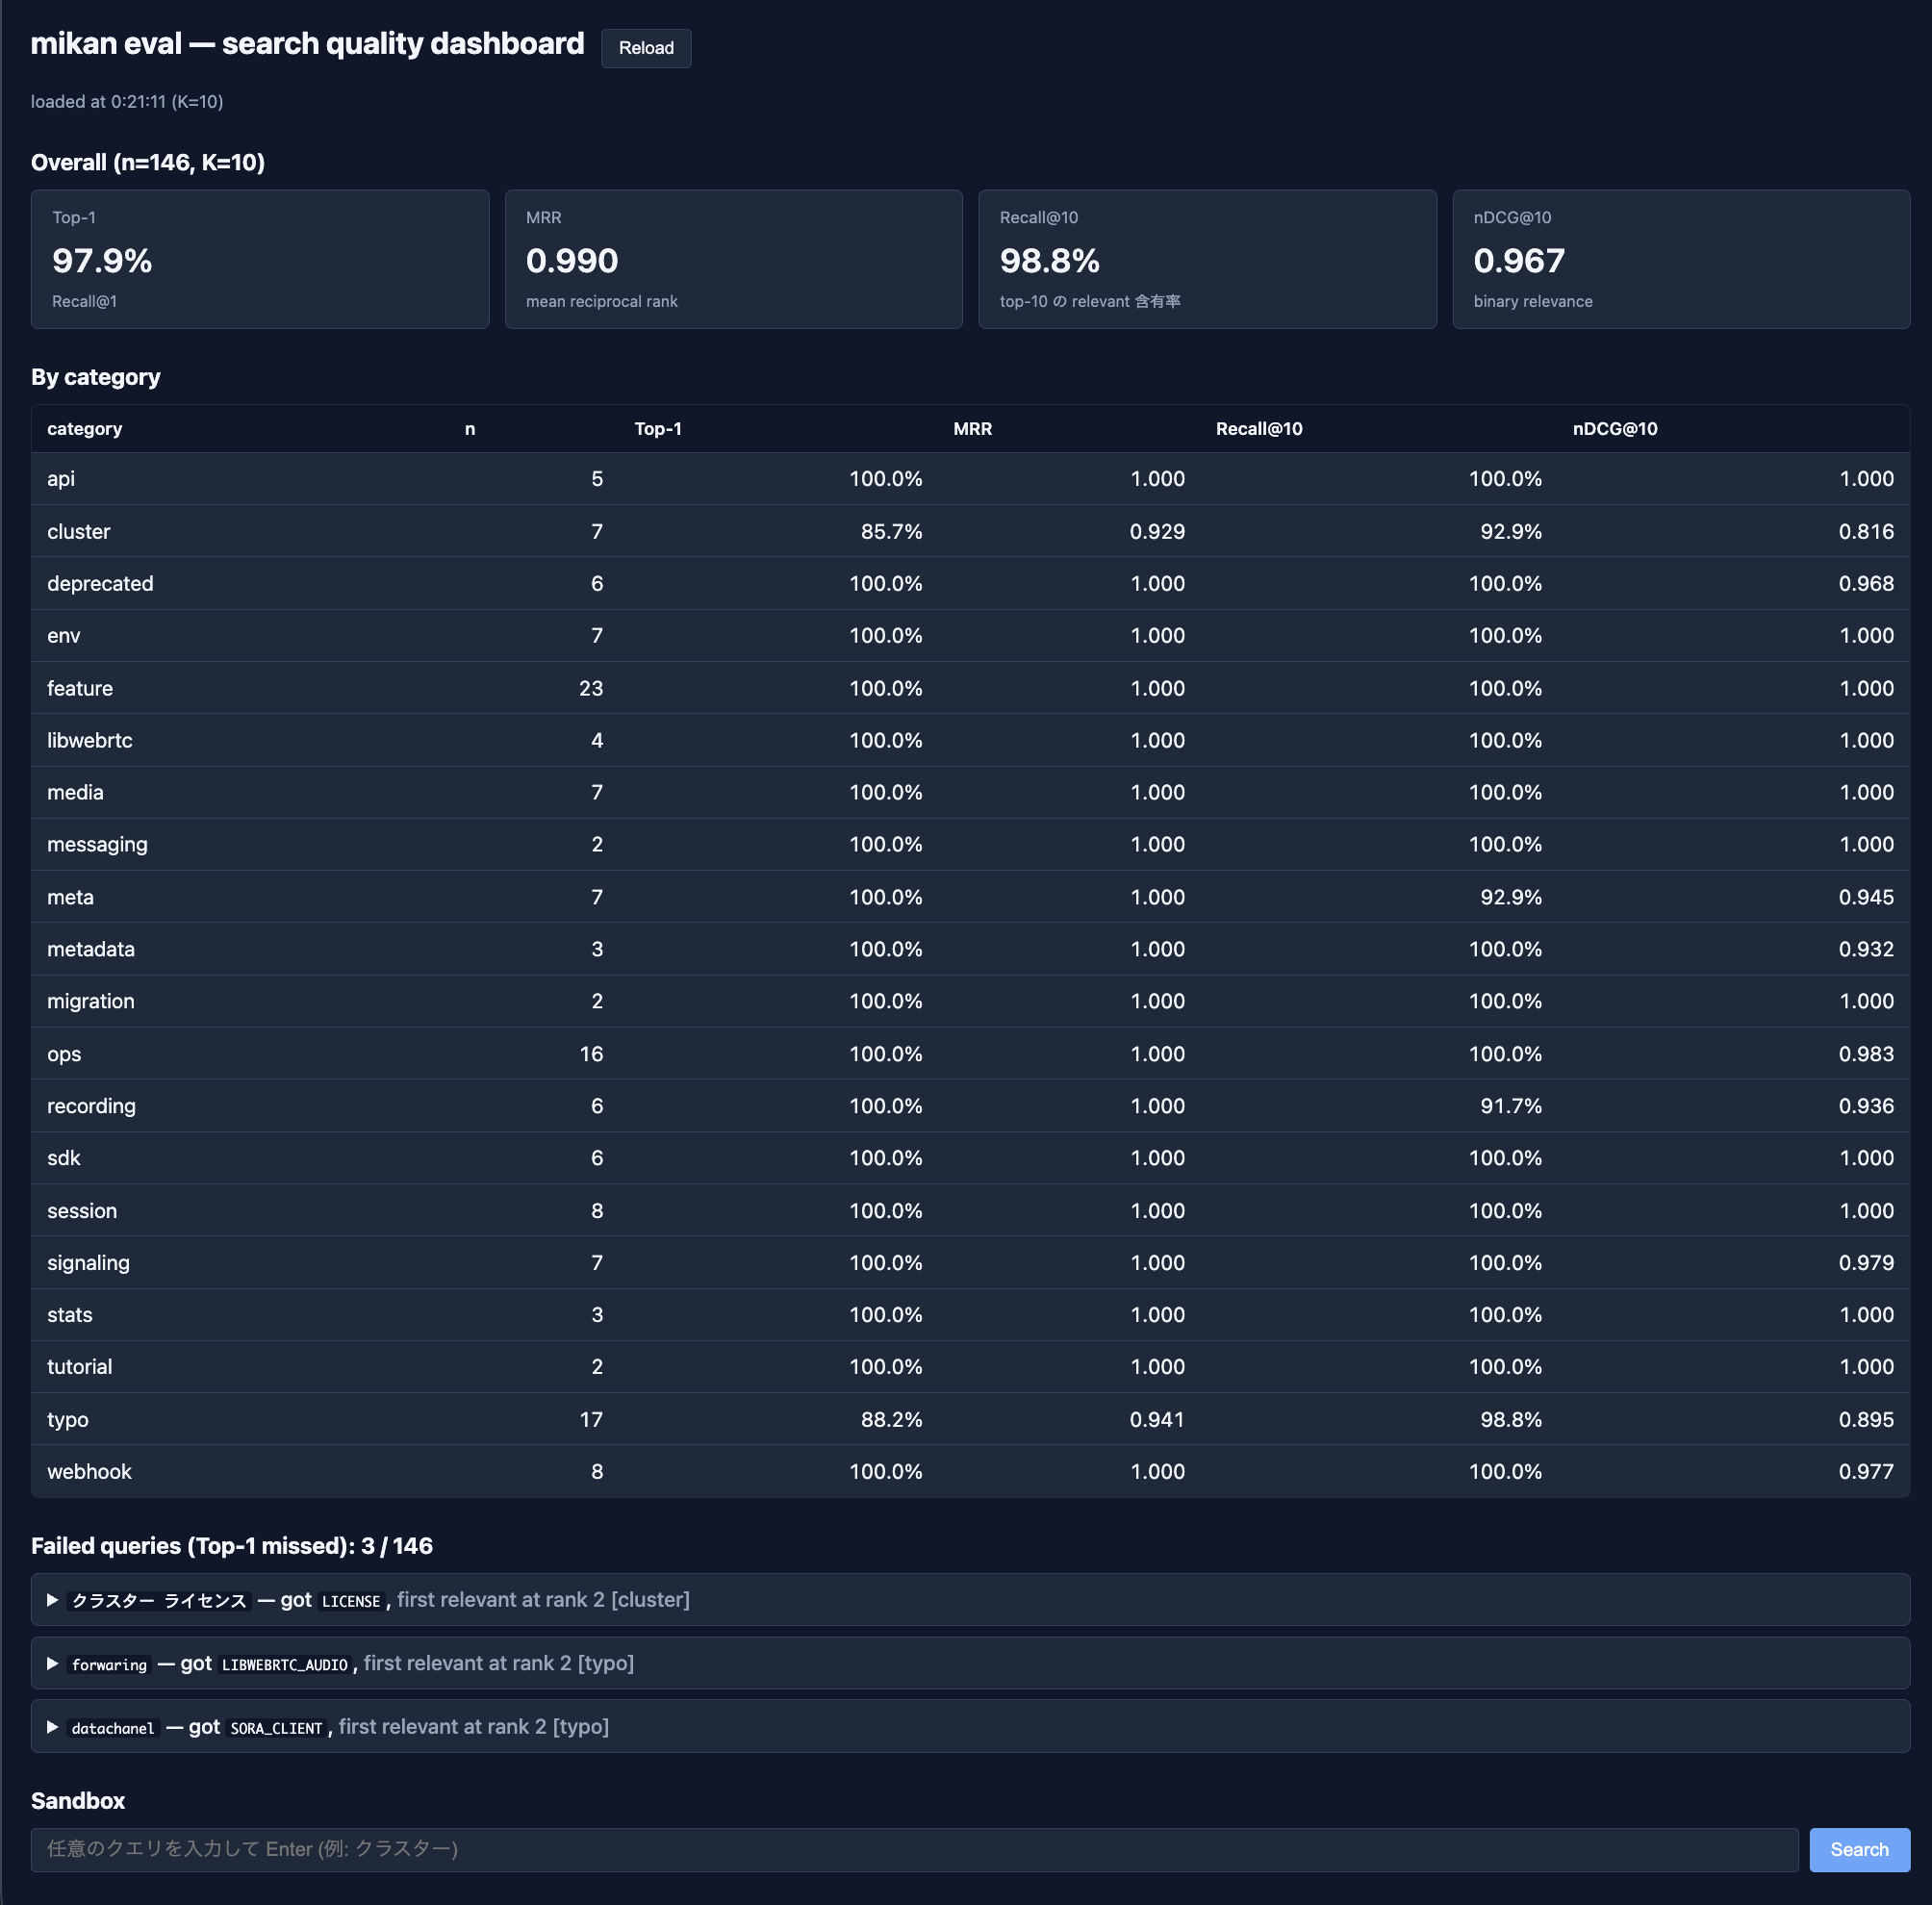The height and width of the screenshot is (1905, 1932).
Task: Click the MRR column header
Action: [x=971, y=429]
